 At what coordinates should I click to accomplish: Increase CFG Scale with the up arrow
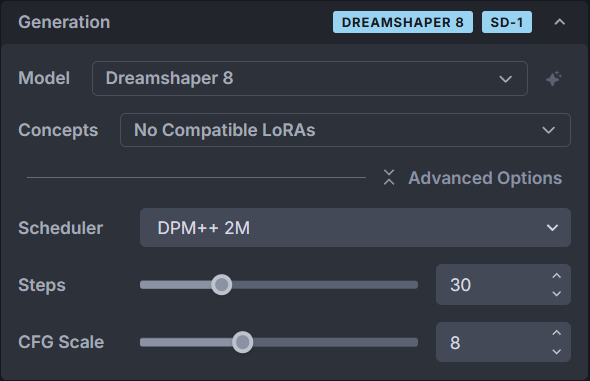(x=557, y=333)
